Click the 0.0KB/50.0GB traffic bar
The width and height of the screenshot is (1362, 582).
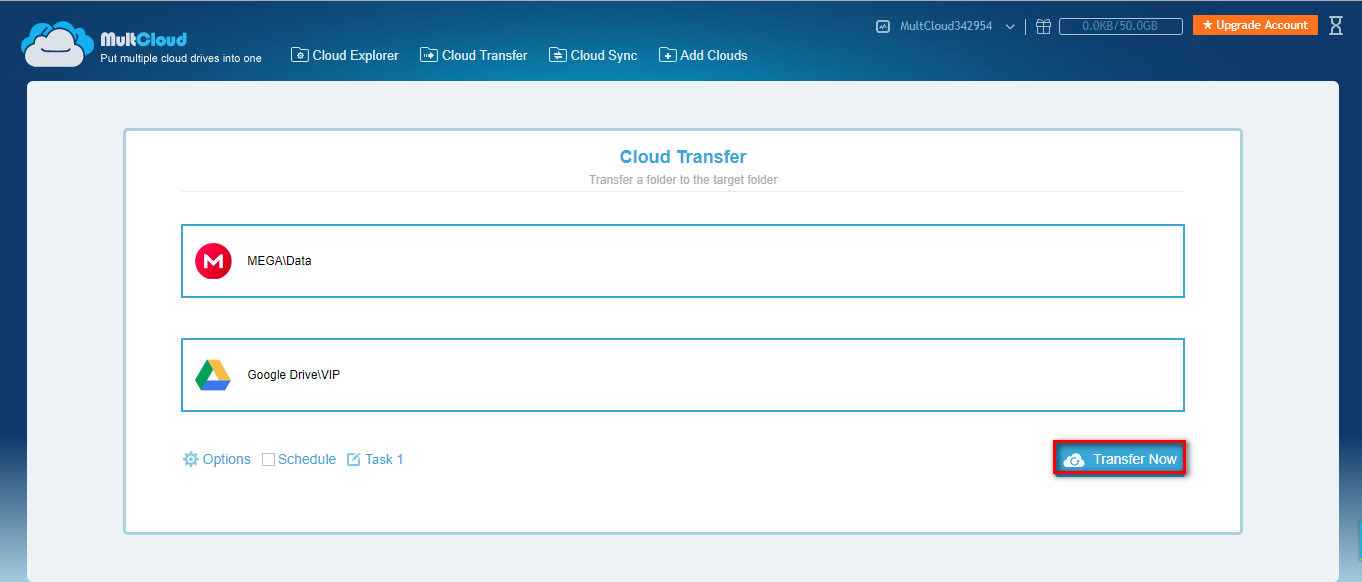(x=1120, y=27)
